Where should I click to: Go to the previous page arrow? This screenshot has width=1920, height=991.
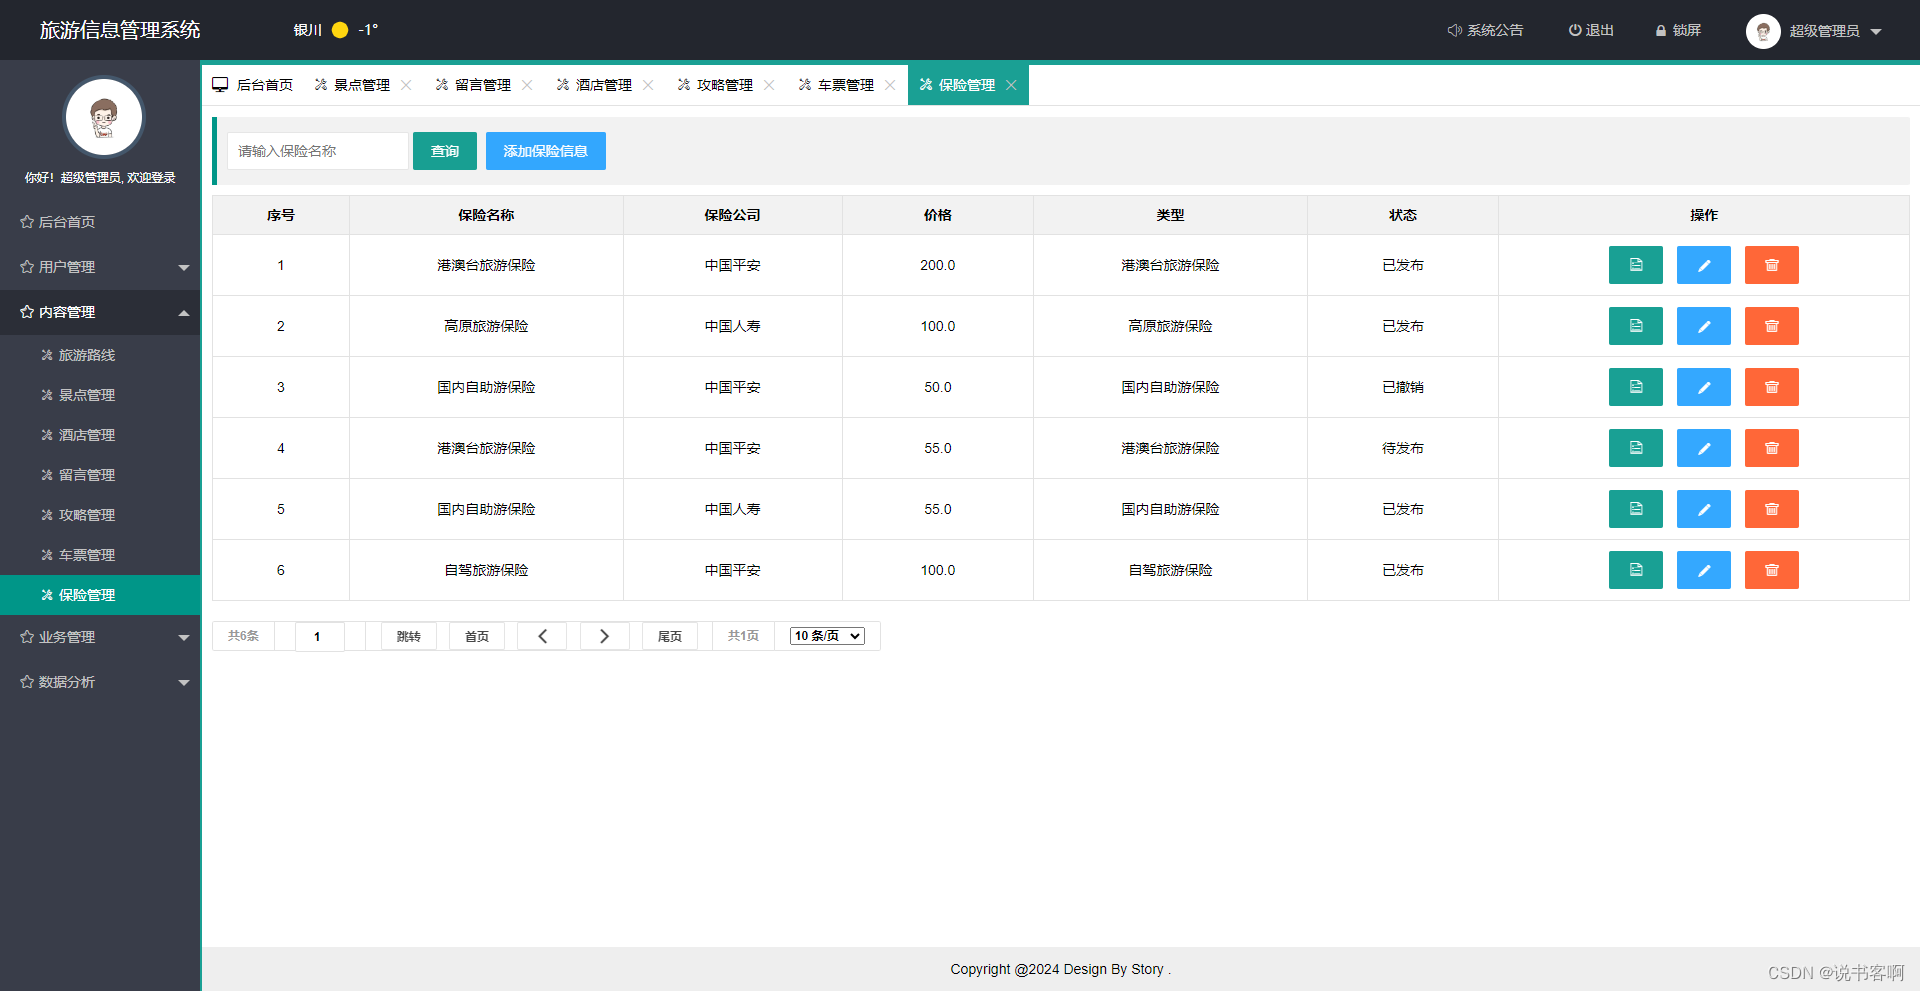pos(542,636)
